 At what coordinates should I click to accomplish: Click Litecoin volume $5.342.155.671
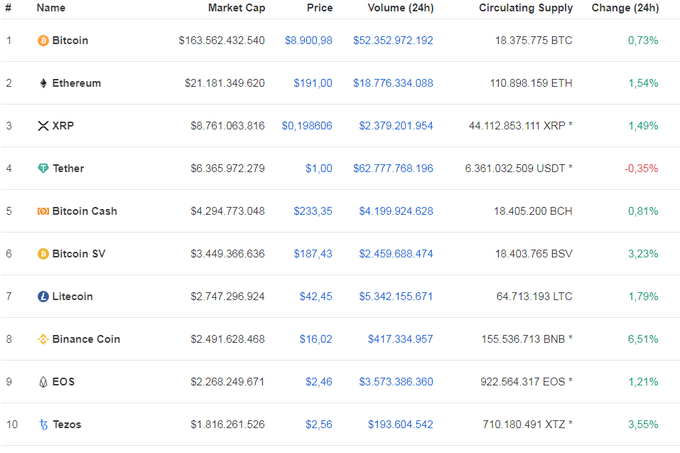click(x=396, y=297)
